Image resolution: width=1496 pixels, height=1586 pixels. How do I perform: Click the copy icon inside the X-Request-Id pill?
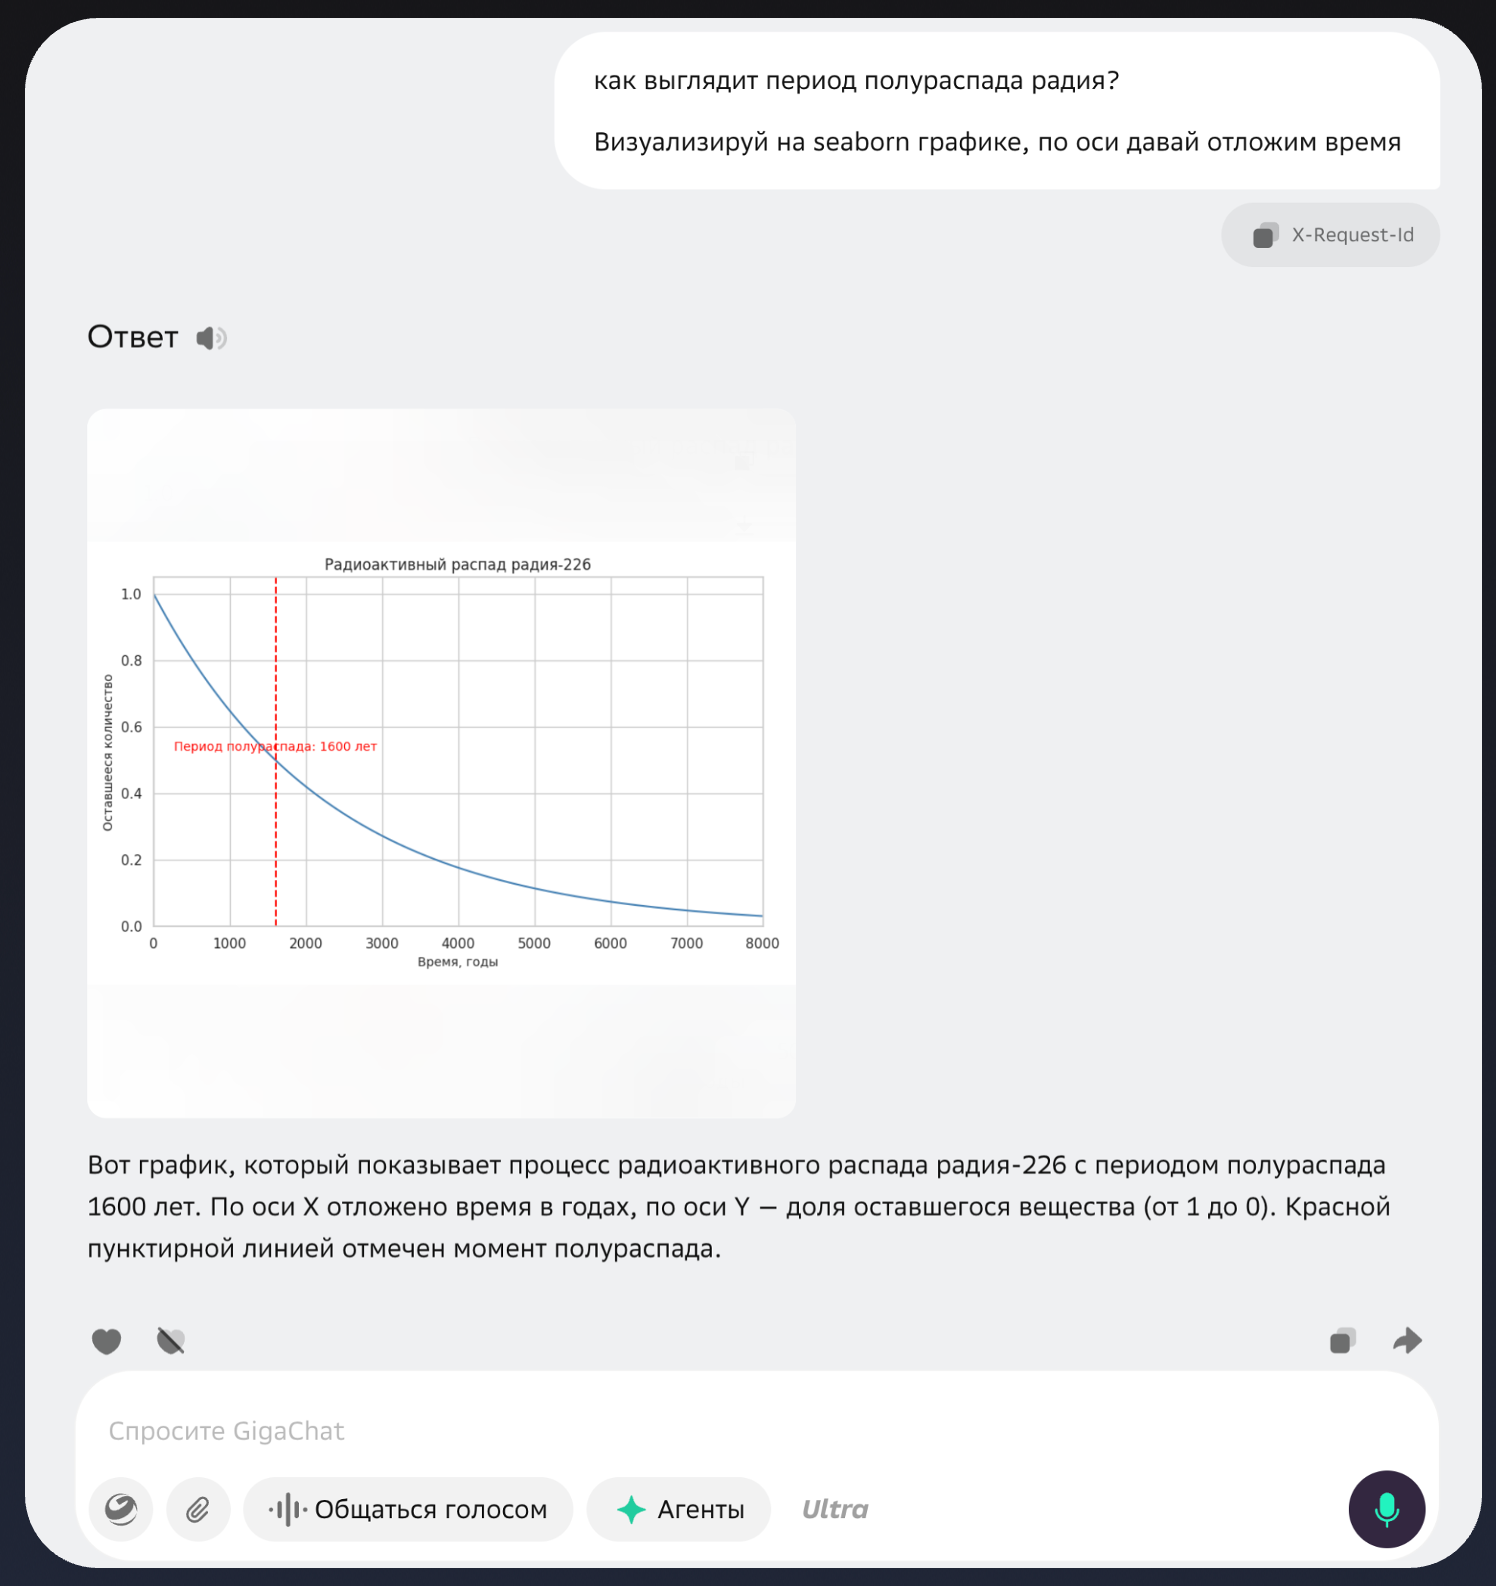tap(1264, 235)
